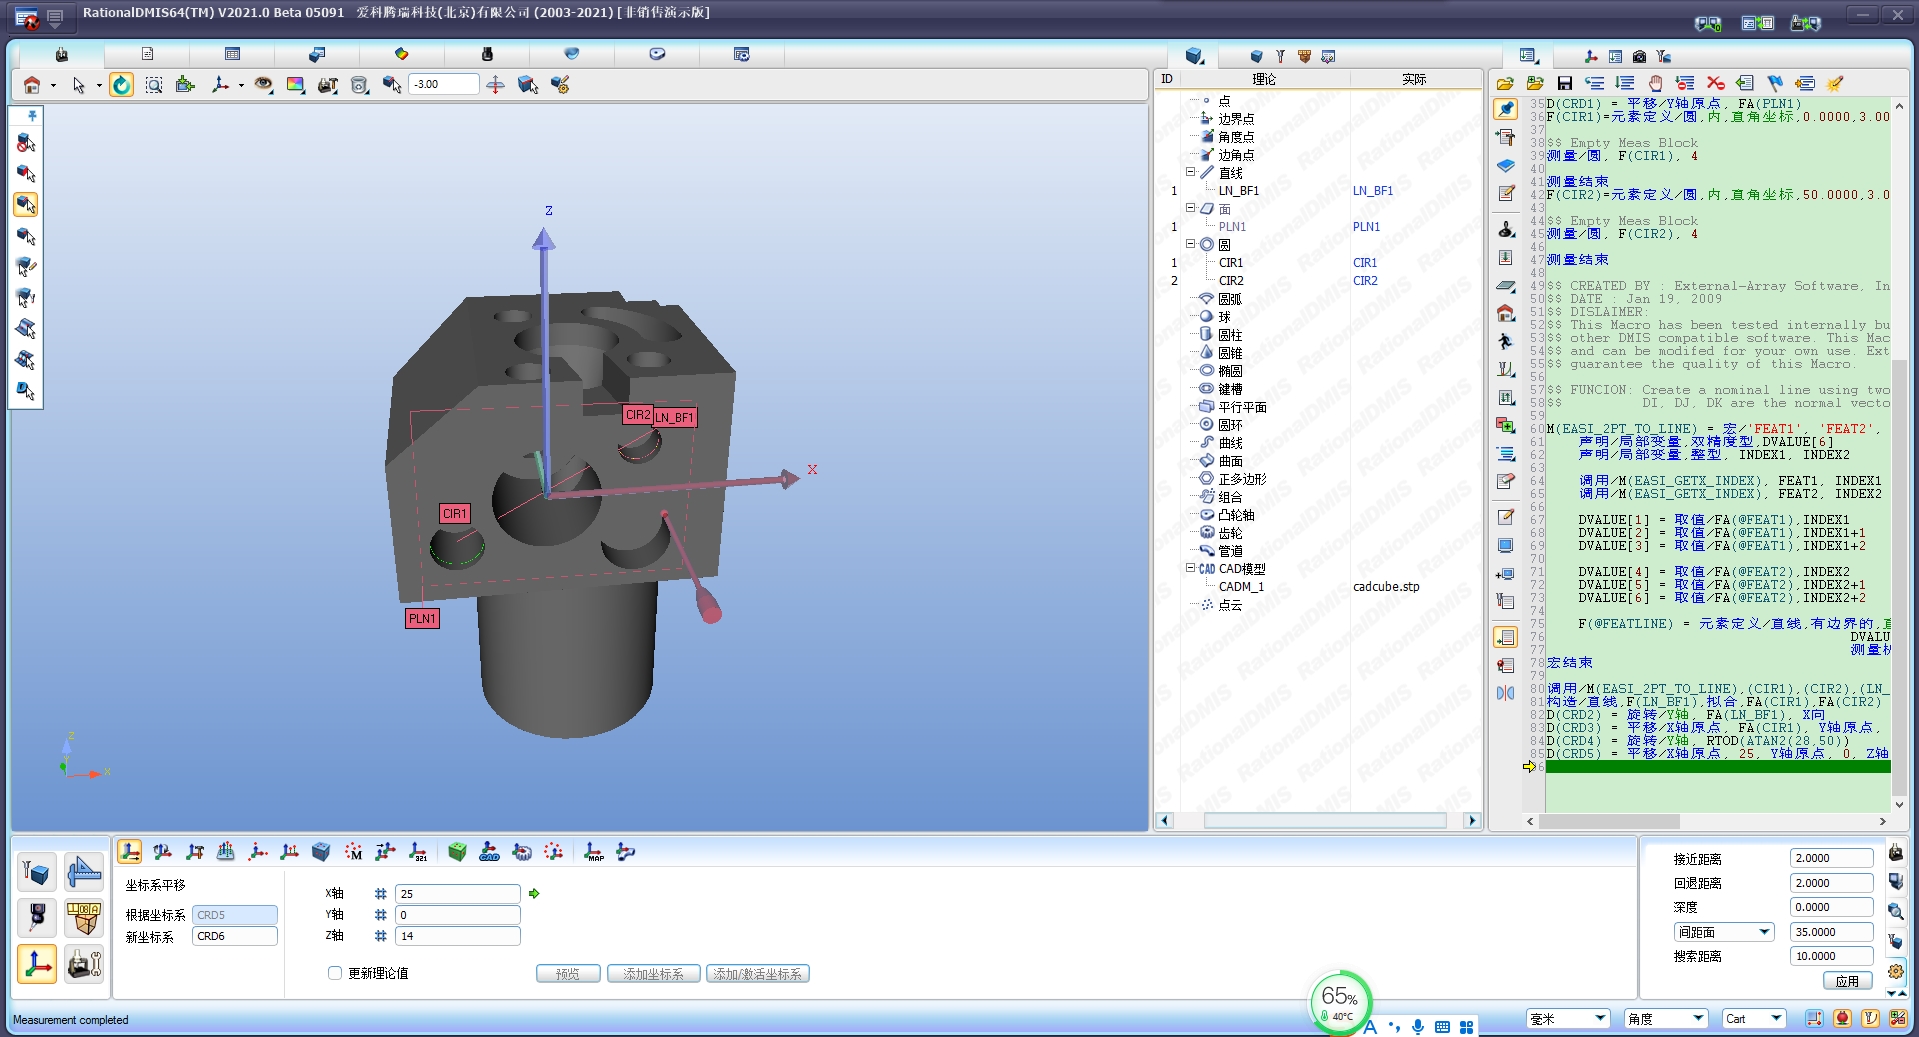Click the X轴 value input field
The width and height of the screenshot is (1919, 1037).
click(x=457, y=894)
